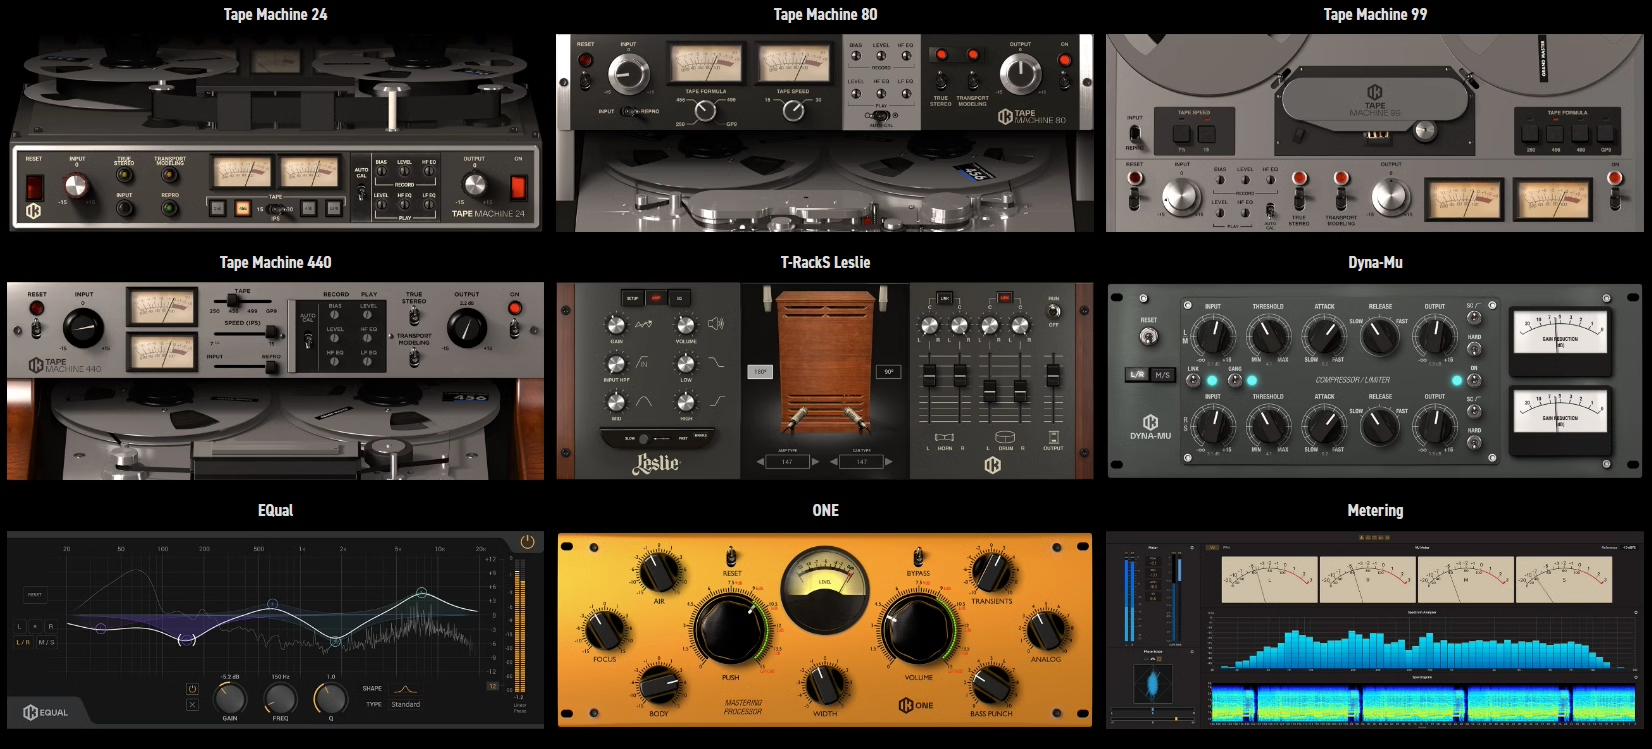Click the upper Dyna-Mu Threshold knob
1652x749 pixels.
(x=1269, y=336)
